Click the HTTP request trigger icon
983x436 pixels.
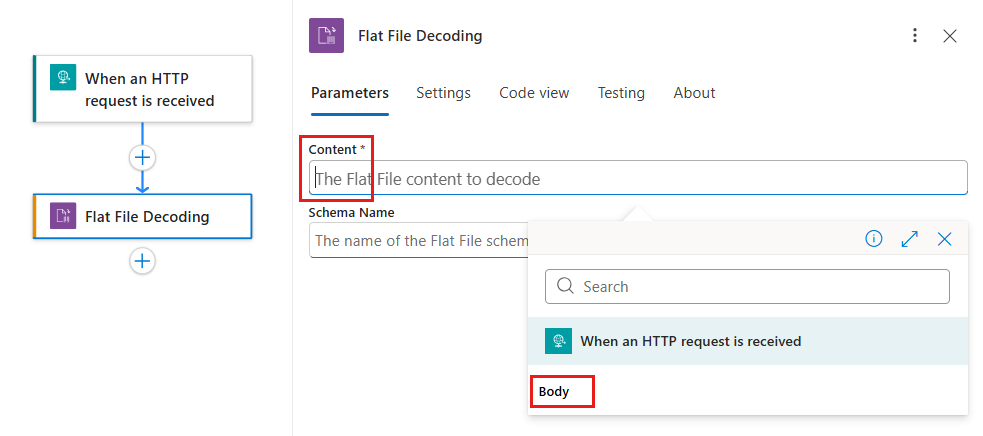[x=63, y=79]
